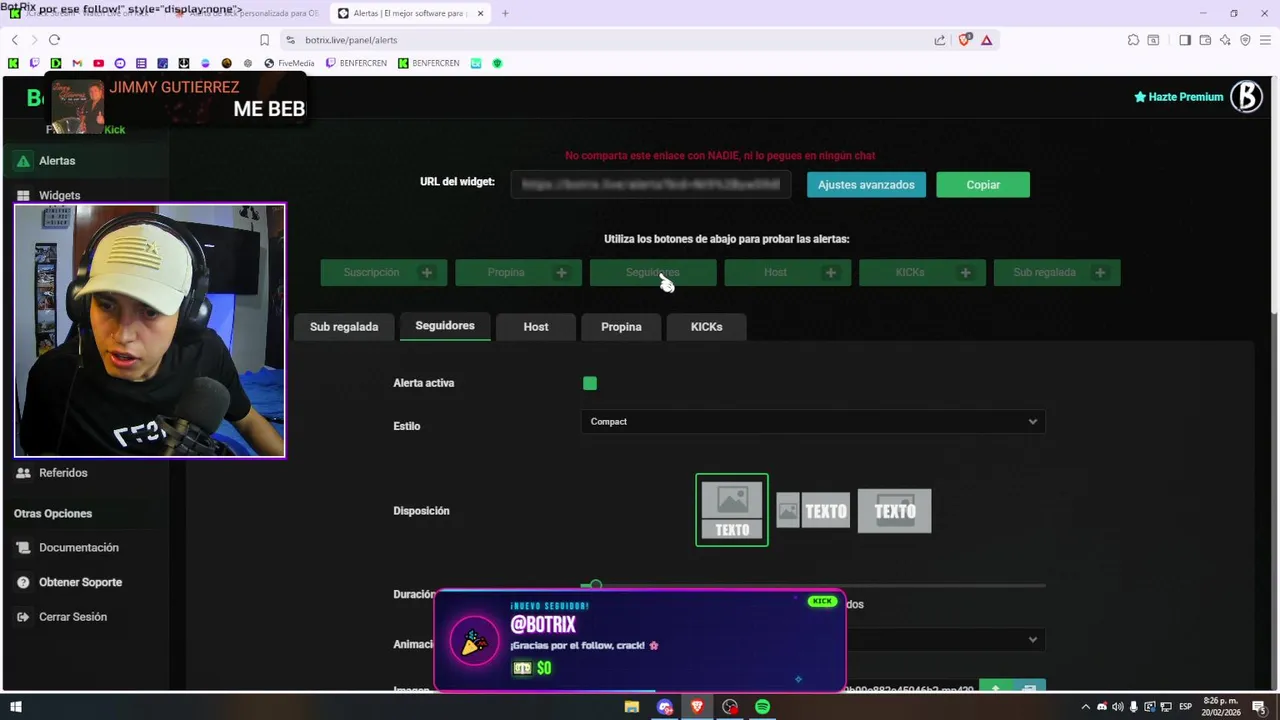Open the browser hamburger menu
The image size is (1280, 720).
point(1265,40)
